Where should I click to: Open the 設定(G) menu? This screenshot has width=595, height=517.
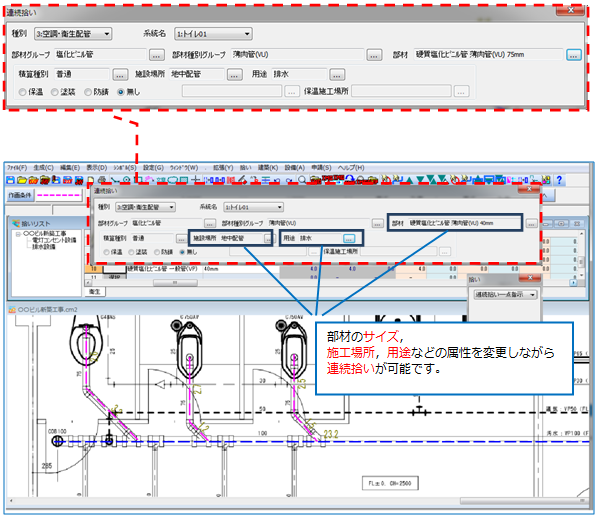click(153, 167)
